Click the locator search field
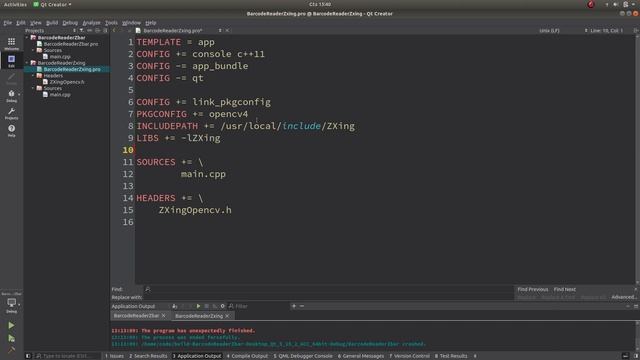This screenshot has height=360, width=640. pyautogui.click(x=67, y=356)
